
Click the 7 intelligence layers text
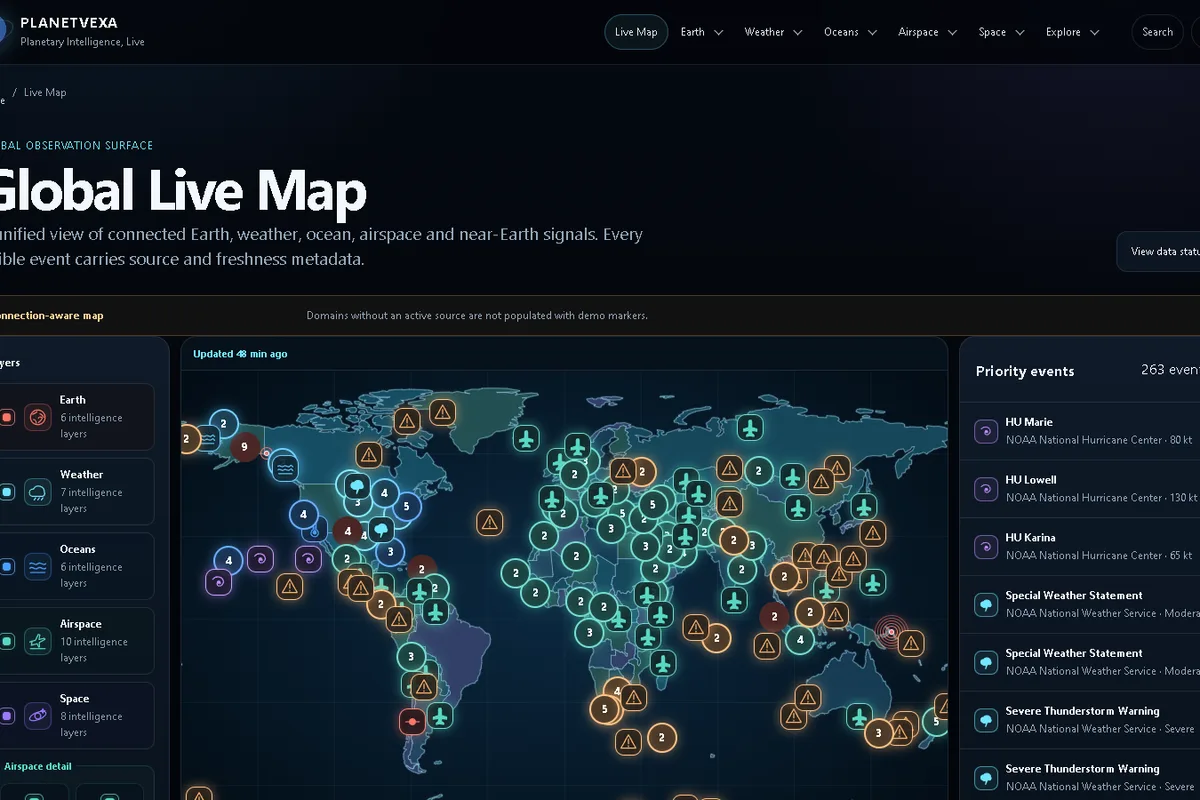click(91, 500)
